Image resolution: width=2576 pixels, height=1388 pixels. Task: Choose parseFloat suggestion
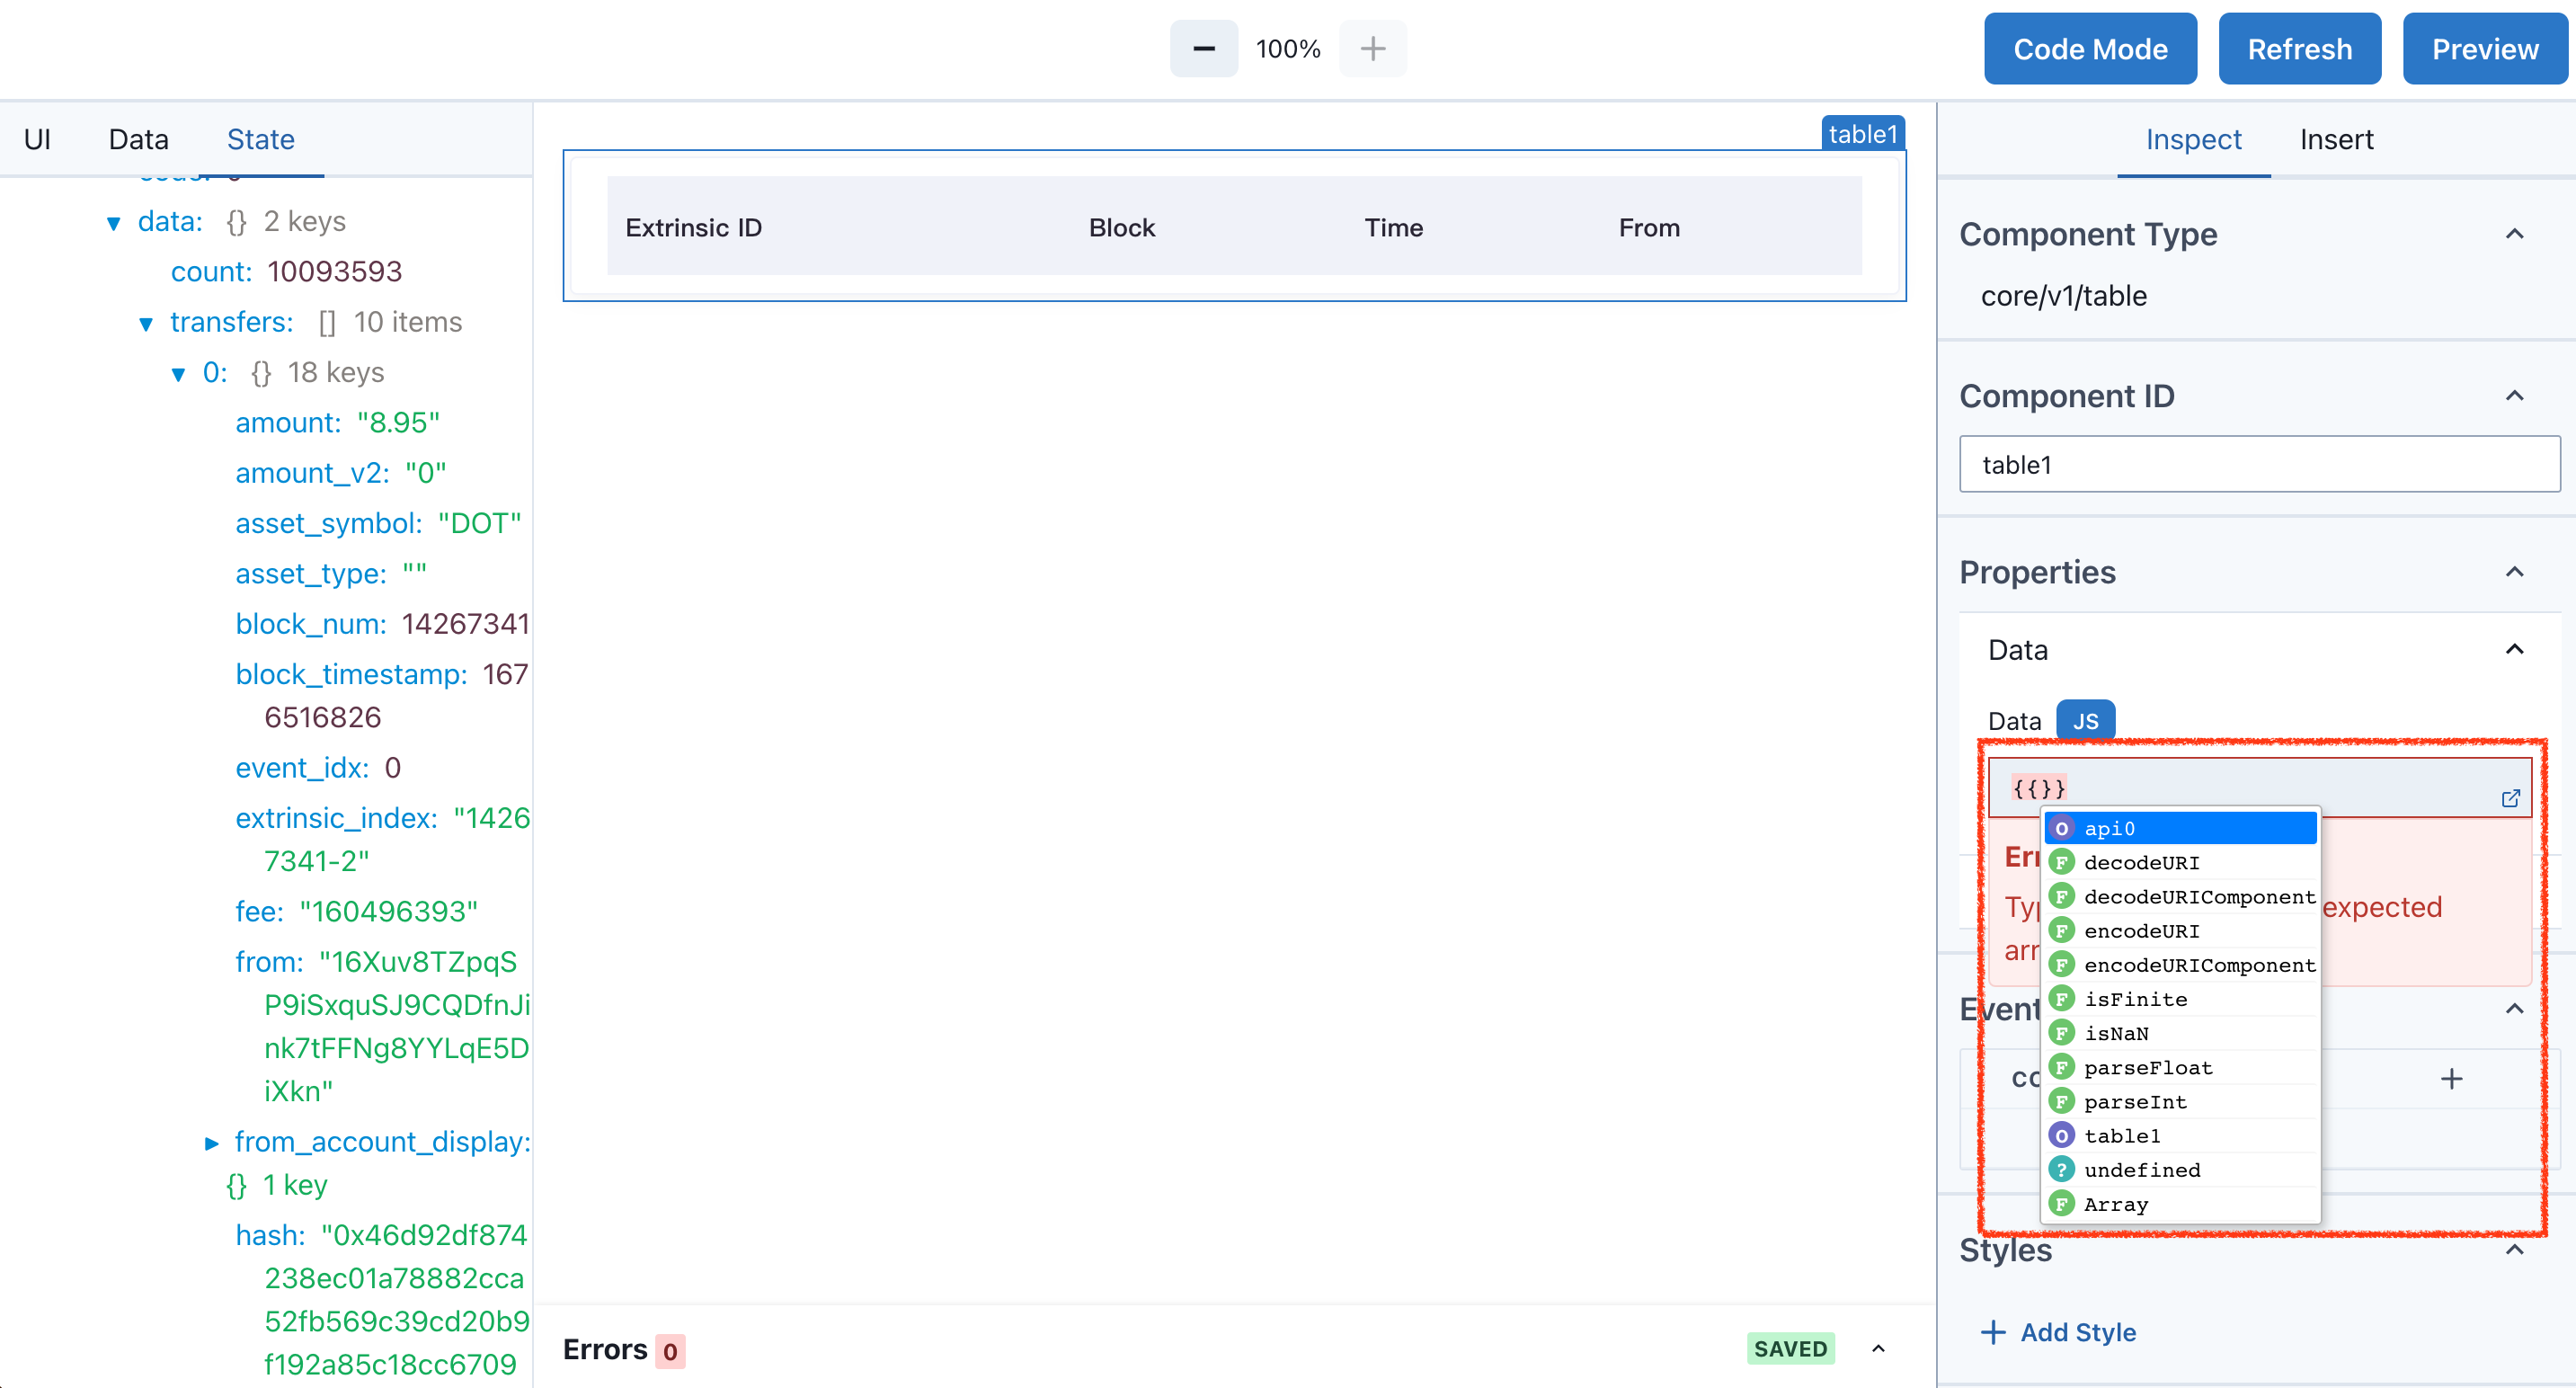coord(2180,1067)
